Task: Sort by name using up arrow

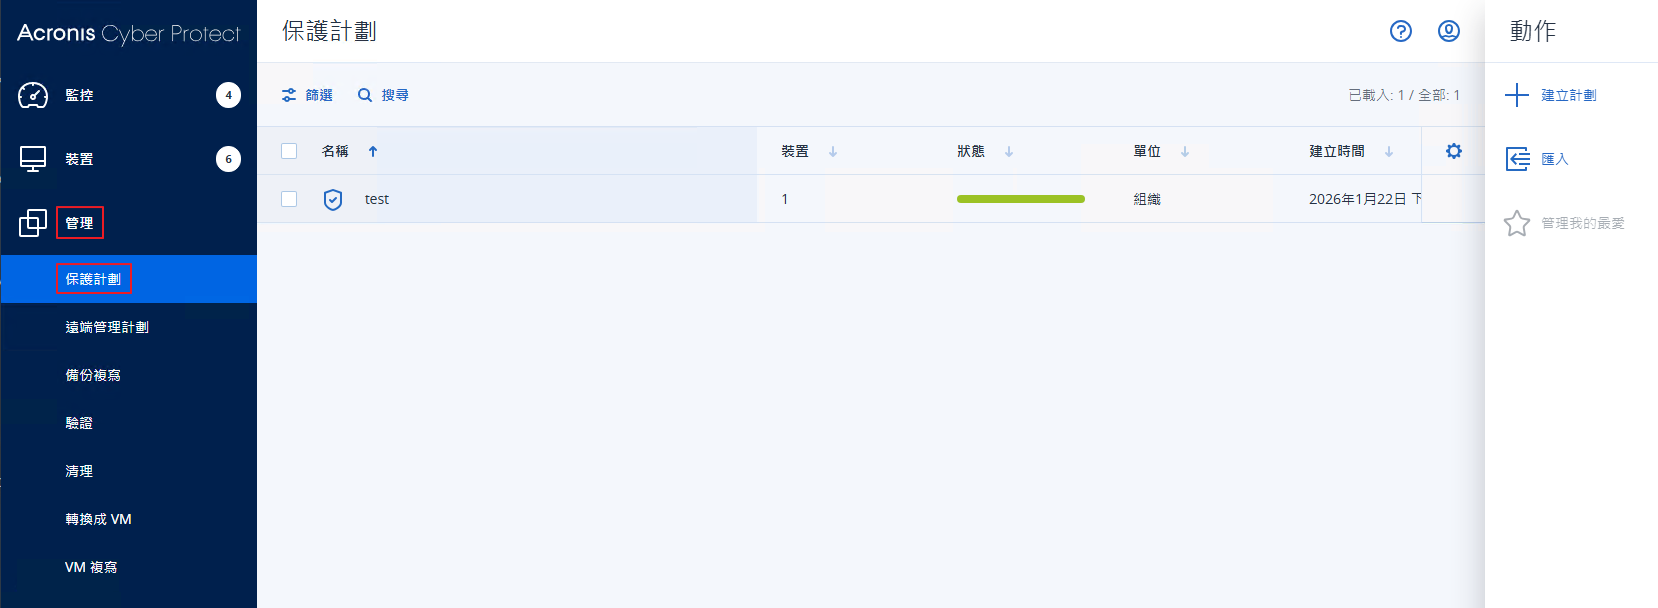Action: tap(373, 151)
